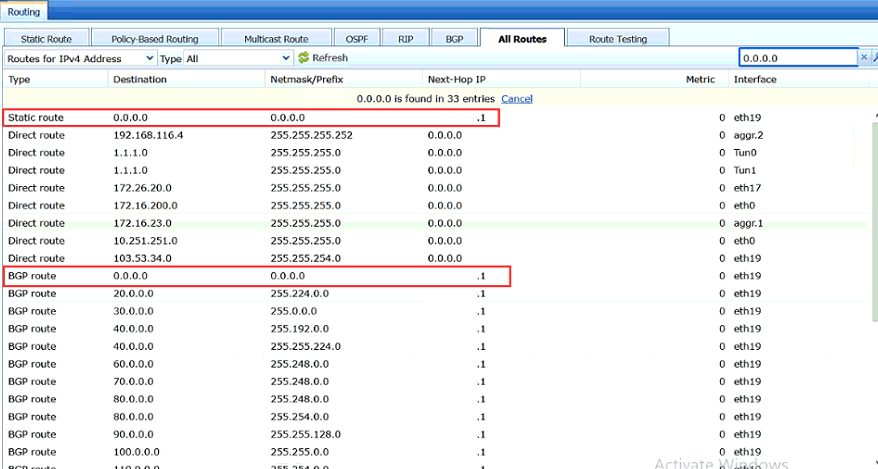Select the aggr.2 interface cell

[748, 135]
